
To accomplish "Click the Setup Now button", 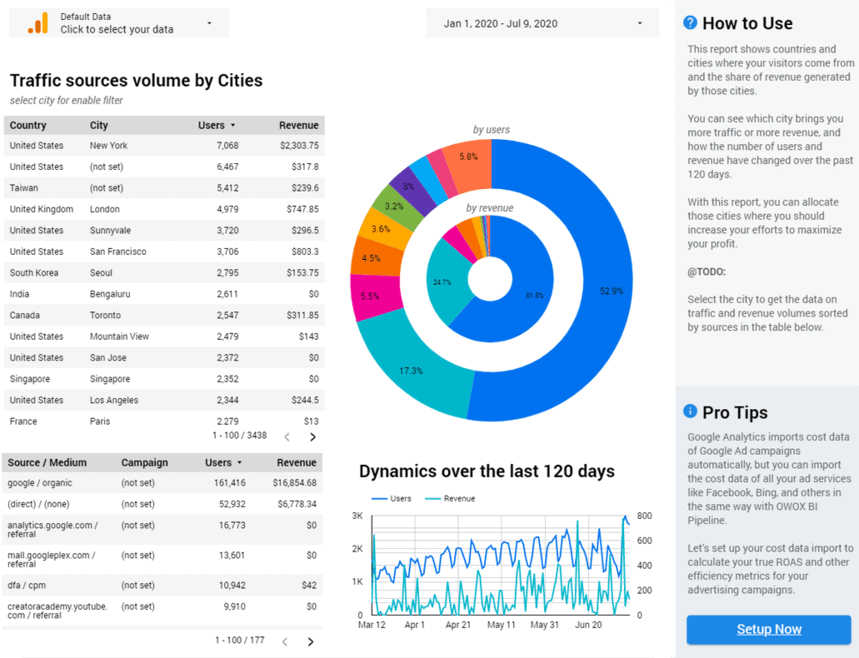I will [x=768, y=629].
